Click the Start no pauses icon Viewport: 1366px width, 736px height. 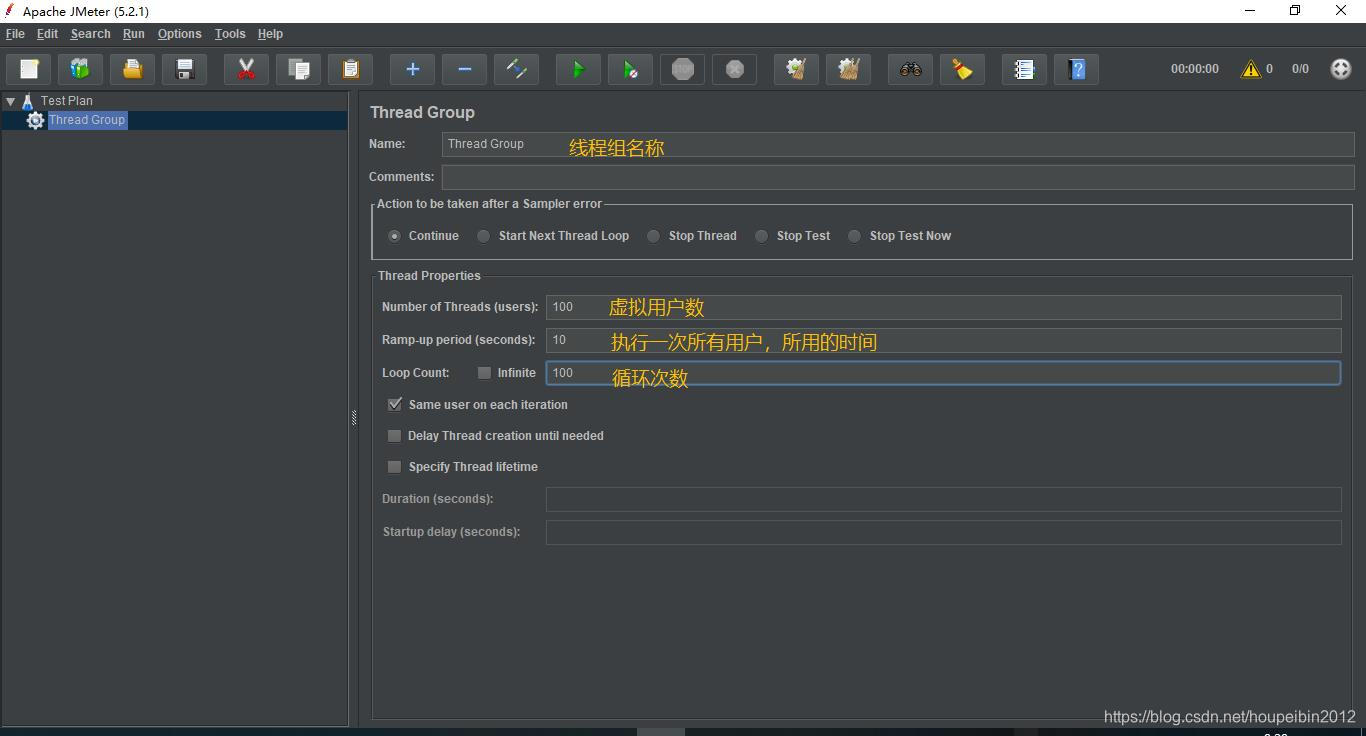(x=630, y=69)
